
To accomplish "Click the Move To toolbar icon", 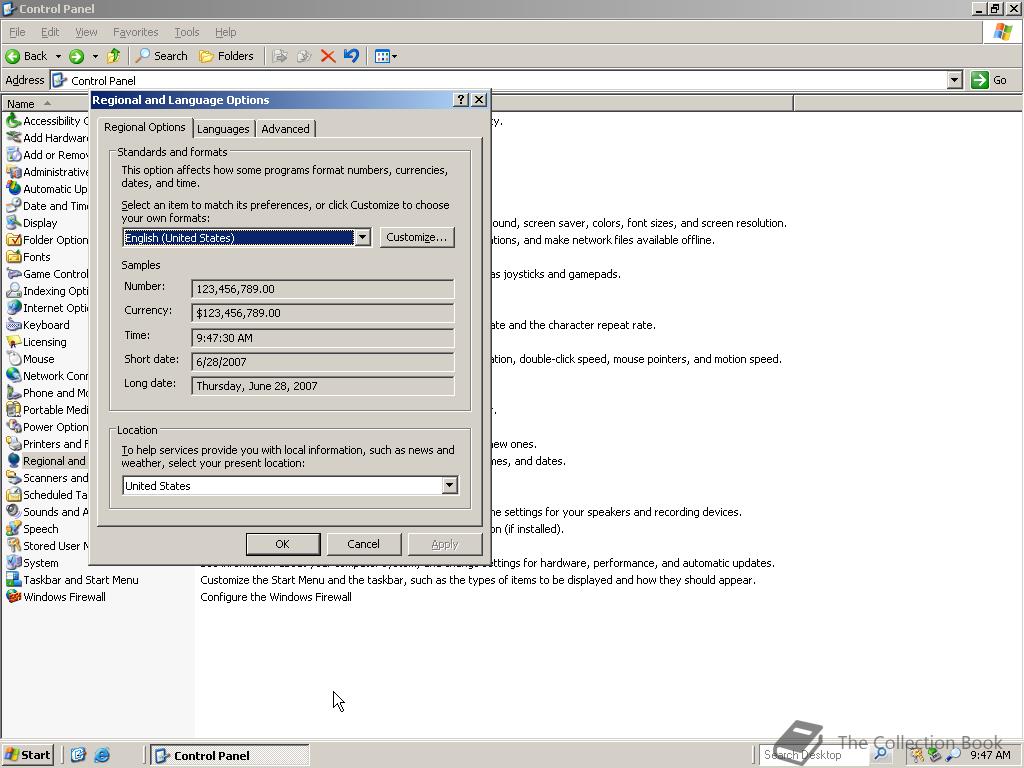I will (x=280, y=56).
